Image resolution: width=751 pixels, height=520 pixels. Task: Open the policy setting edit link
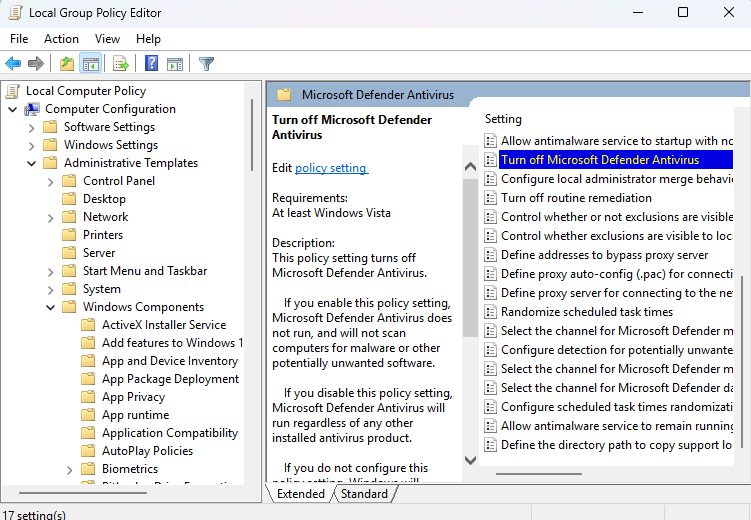pos(331,168)
